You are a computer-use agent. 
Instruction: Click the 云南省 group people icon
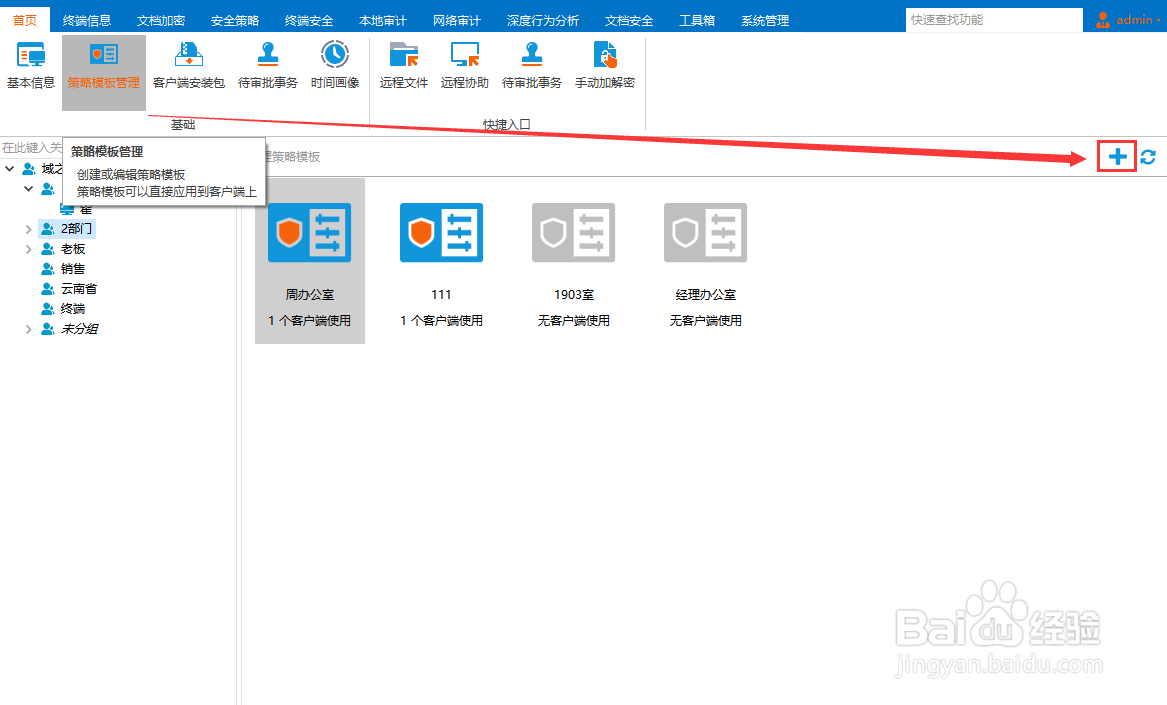point(48,289)
